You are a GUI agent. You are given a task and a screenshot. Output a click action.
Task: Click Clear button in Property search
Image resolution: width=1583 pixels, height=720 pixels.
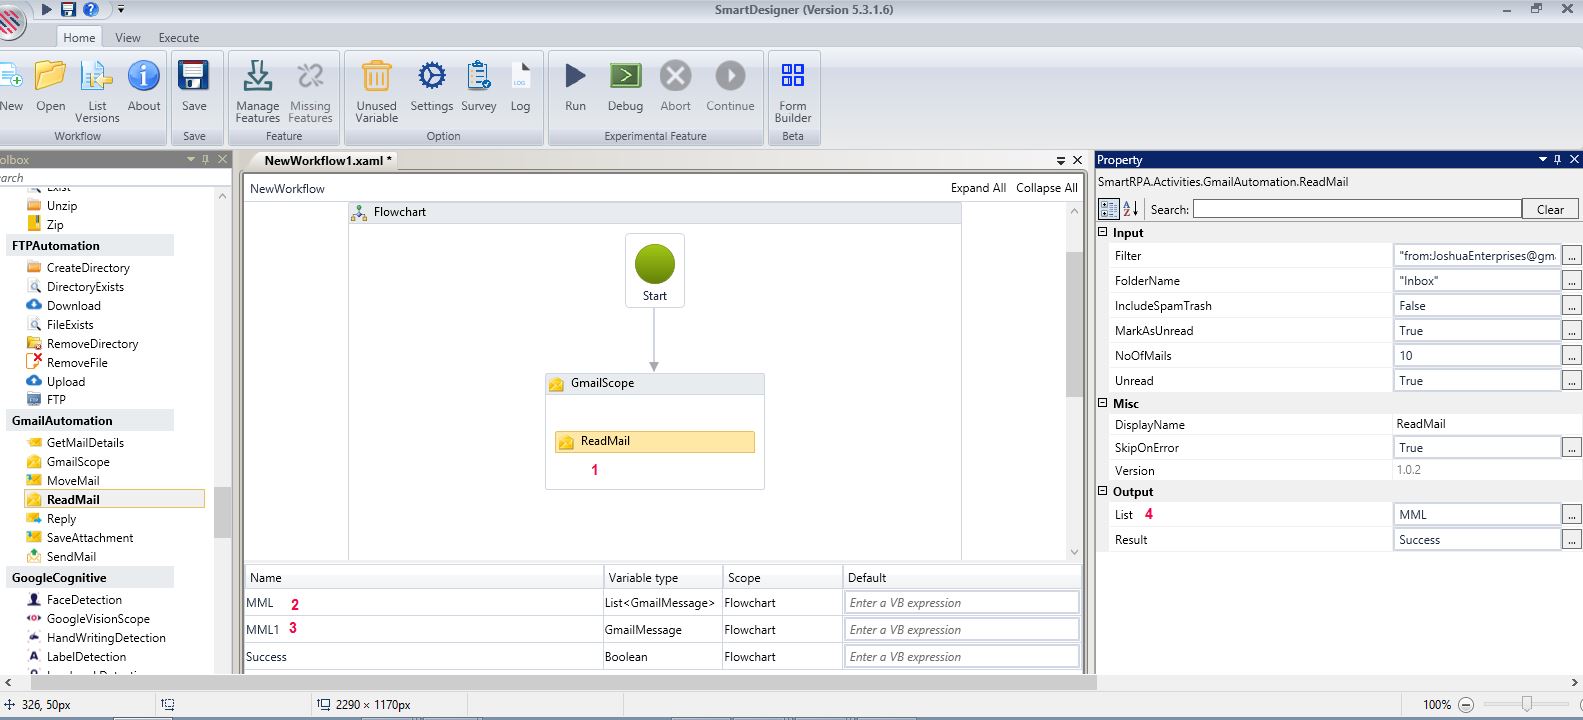pos(1549,209)
